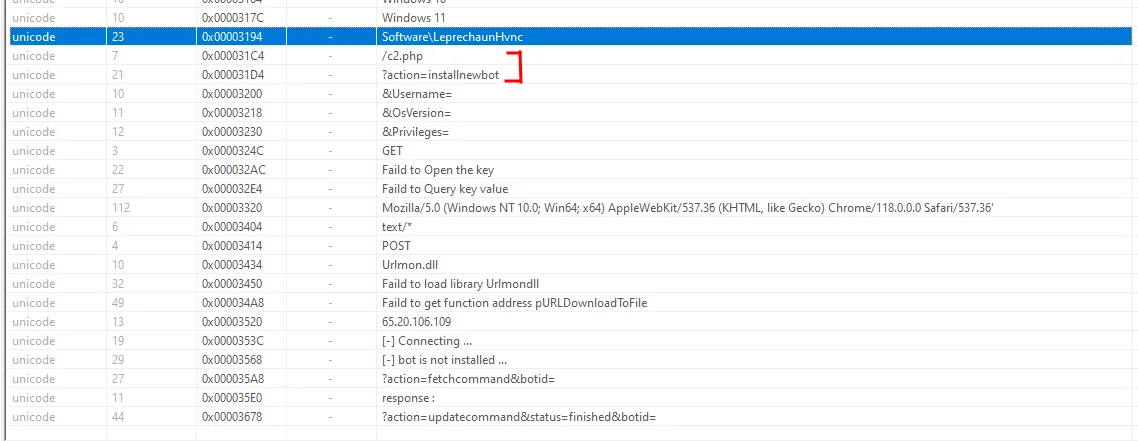
Task: Select the Software\LeprechaunHvnc string row
Action: [x=452, y=37]
